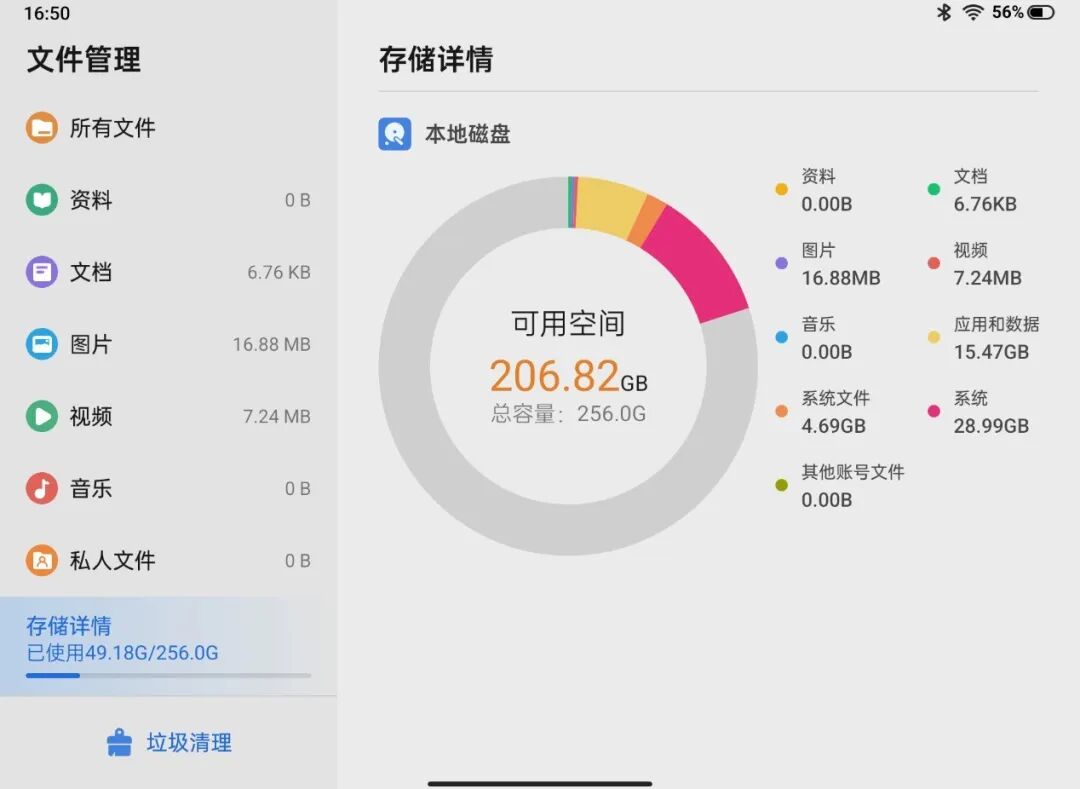This screenshot has width=1080, height=789.
Task: Open the 文件管理 title heading
Action: [x=81, y=61]
